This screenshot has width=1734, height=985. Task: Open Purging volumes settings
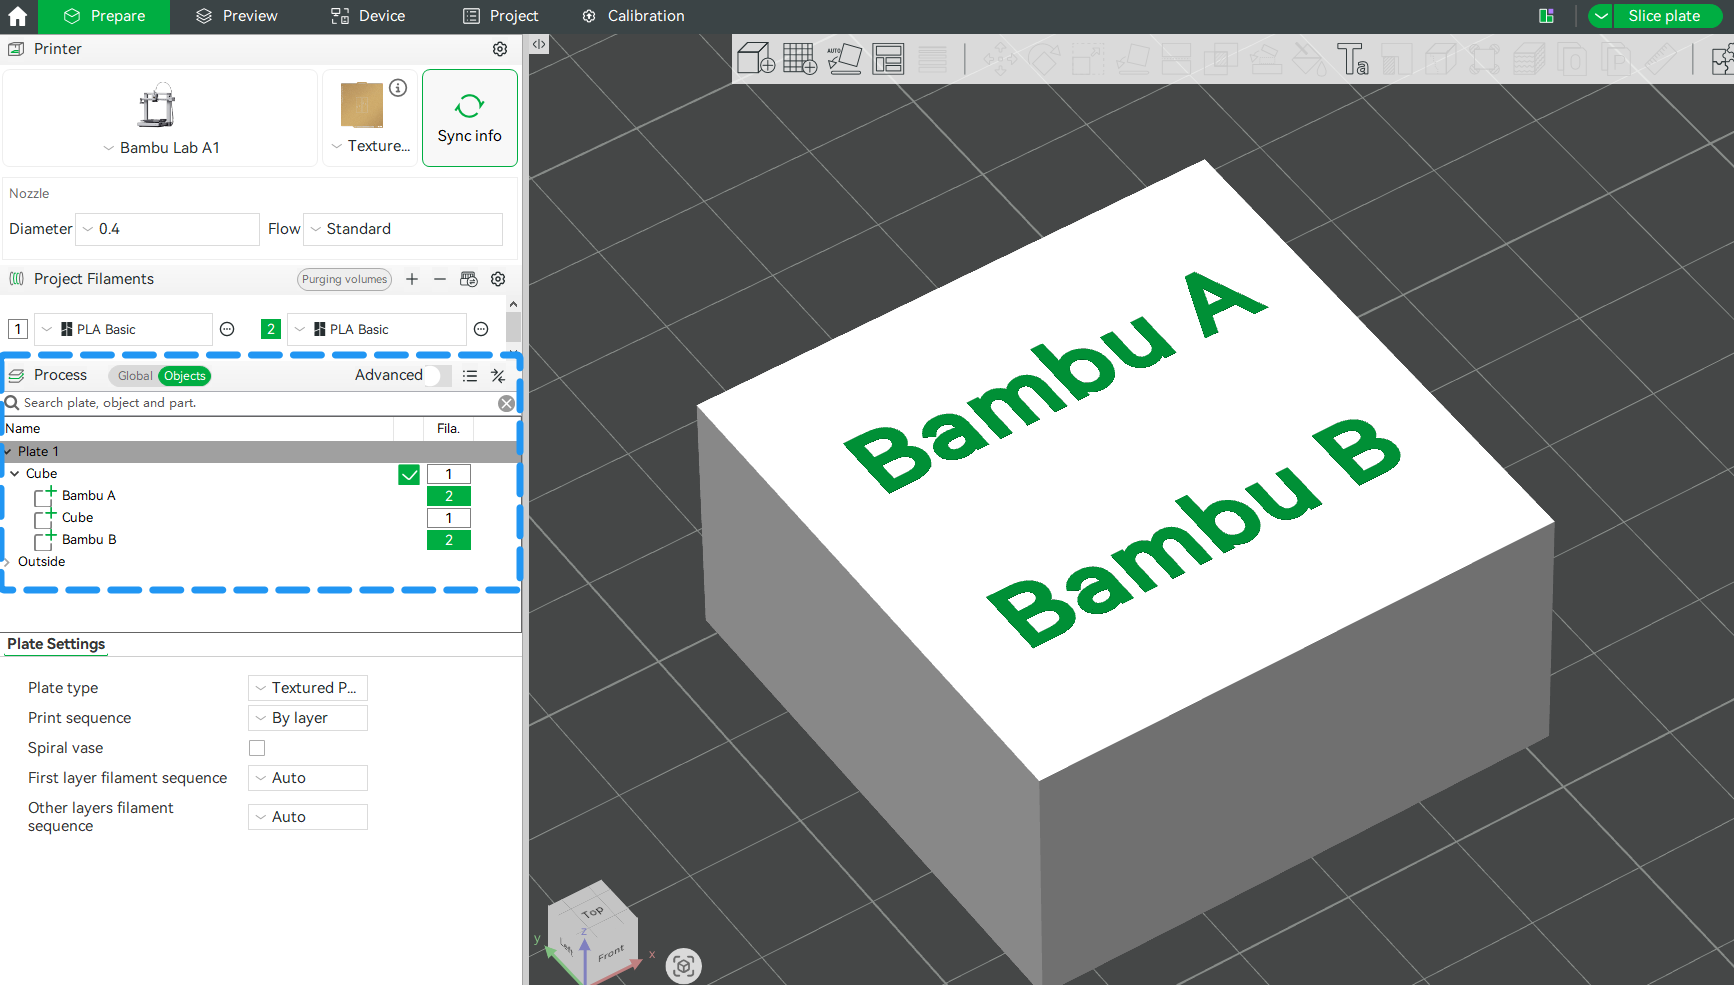coord(345,279)
